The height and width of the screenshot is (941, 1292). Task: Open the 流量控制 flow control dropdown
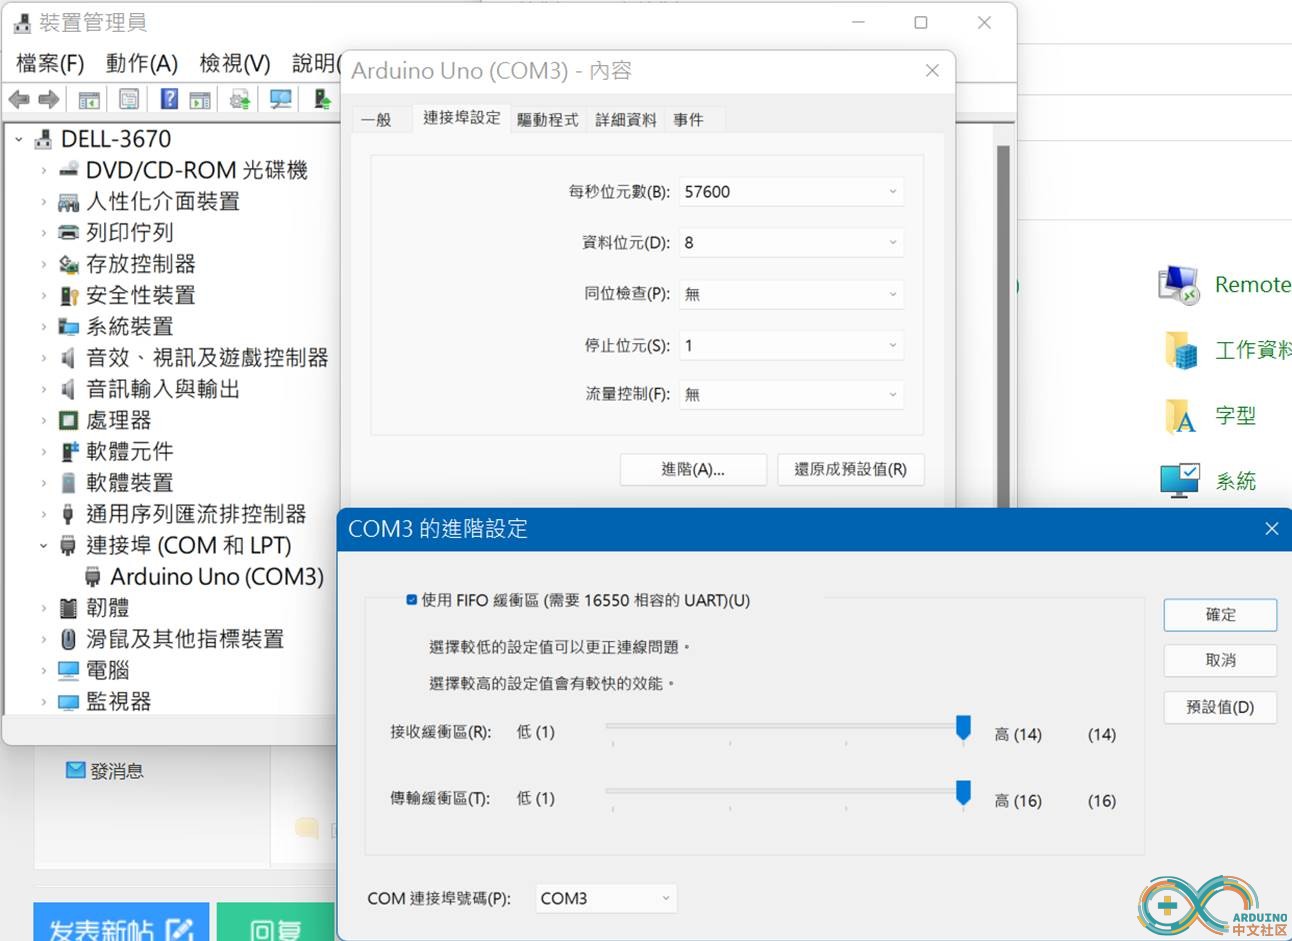[x=792, y=395]
